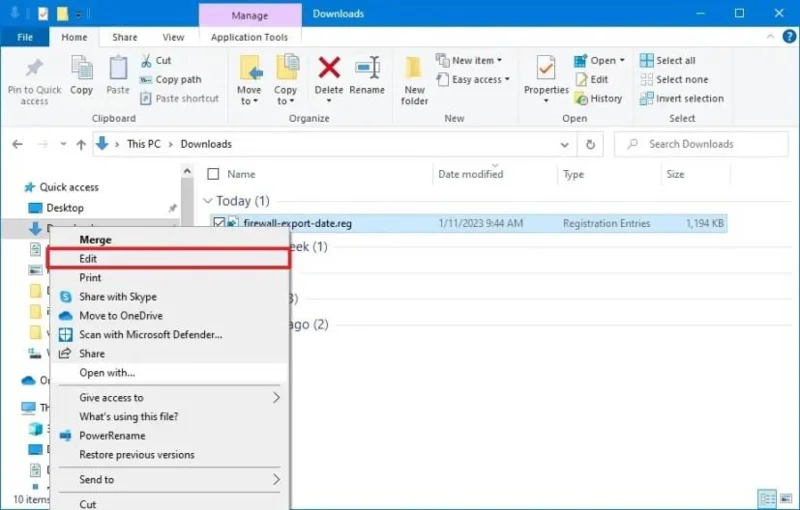The width and height of the screenshot is (800, 510).
Task: Click Cut in the Clipboard ribbon group
Action: click(x=156, y=61)
